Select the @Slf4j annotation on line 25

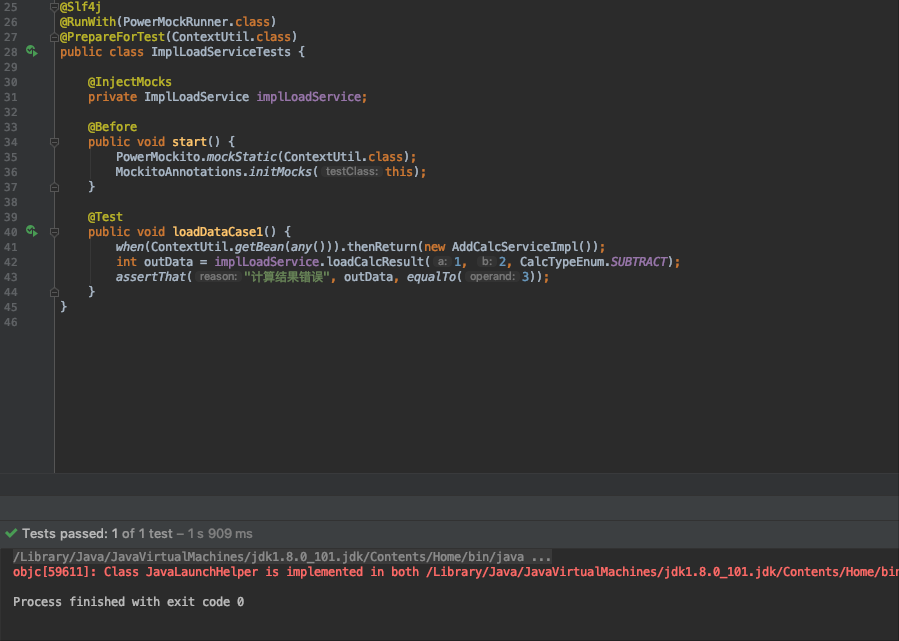click(78, 6)
